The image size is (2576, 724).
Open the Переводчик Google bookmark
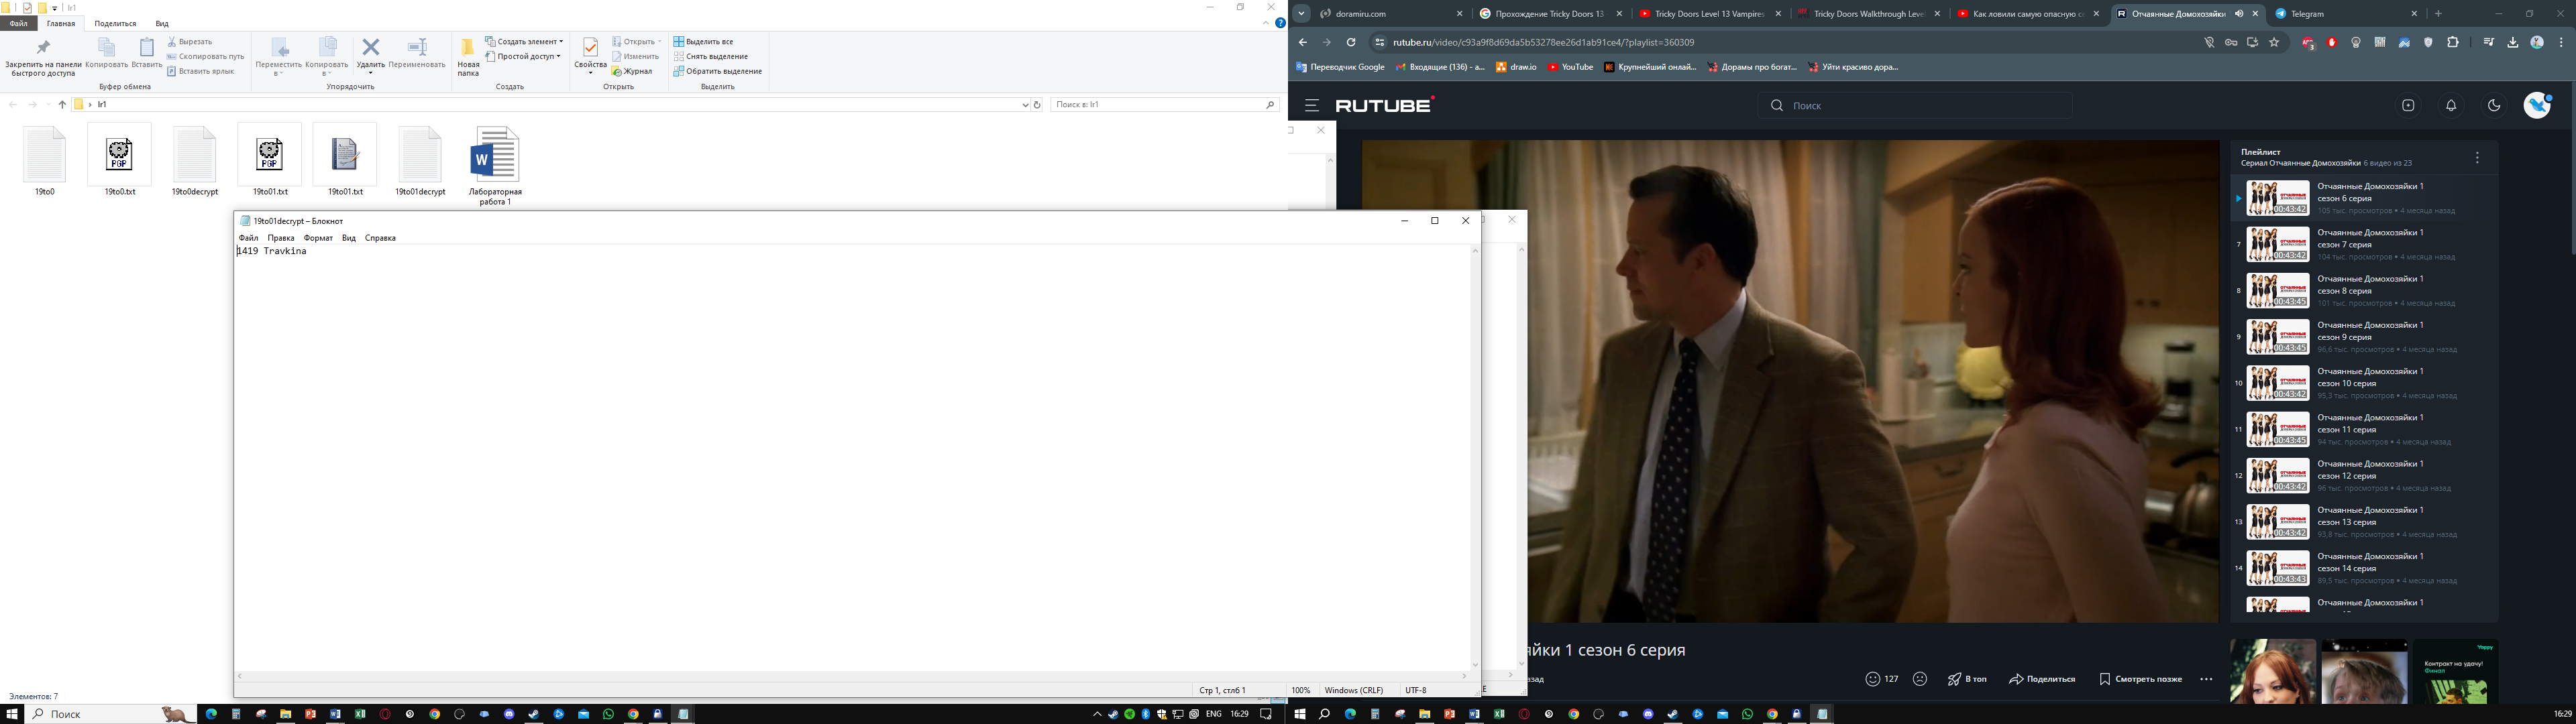[x=1340, y=67]
